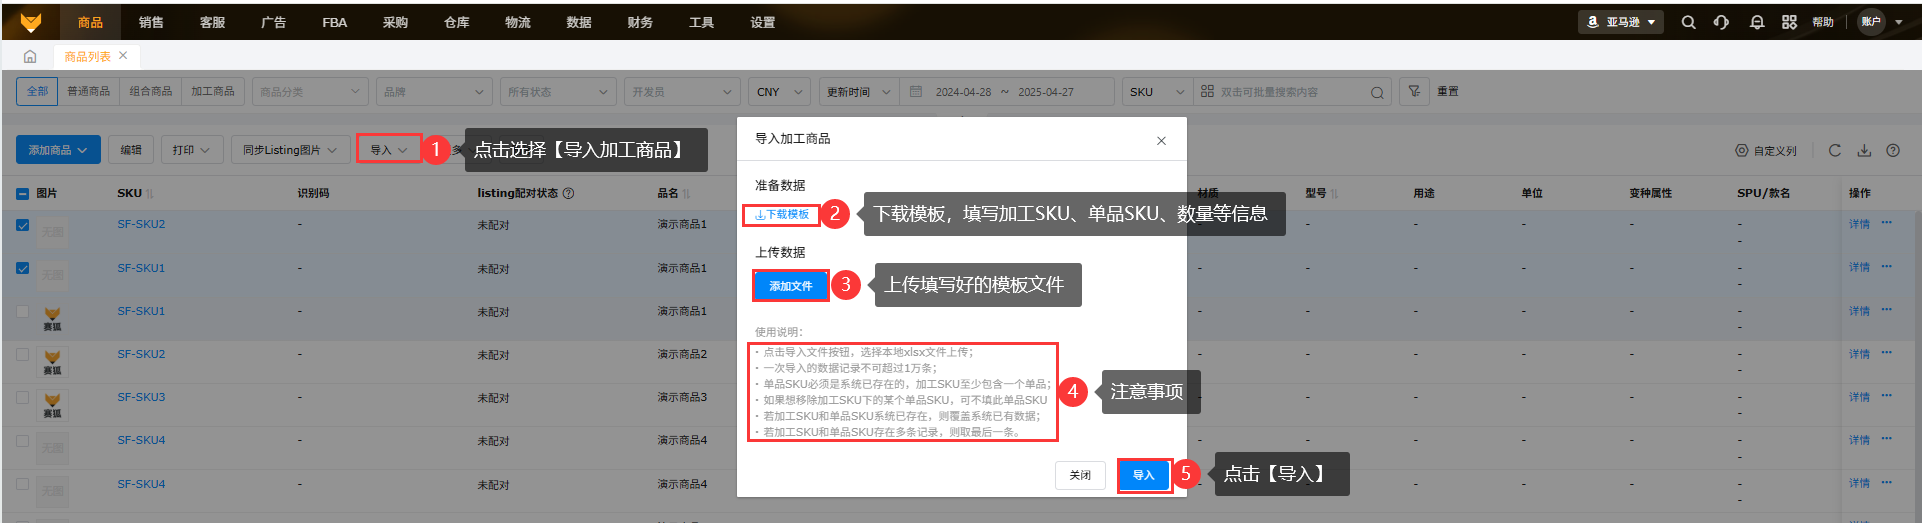Switch to the 组合商品 filter tab

coord(150,91)
